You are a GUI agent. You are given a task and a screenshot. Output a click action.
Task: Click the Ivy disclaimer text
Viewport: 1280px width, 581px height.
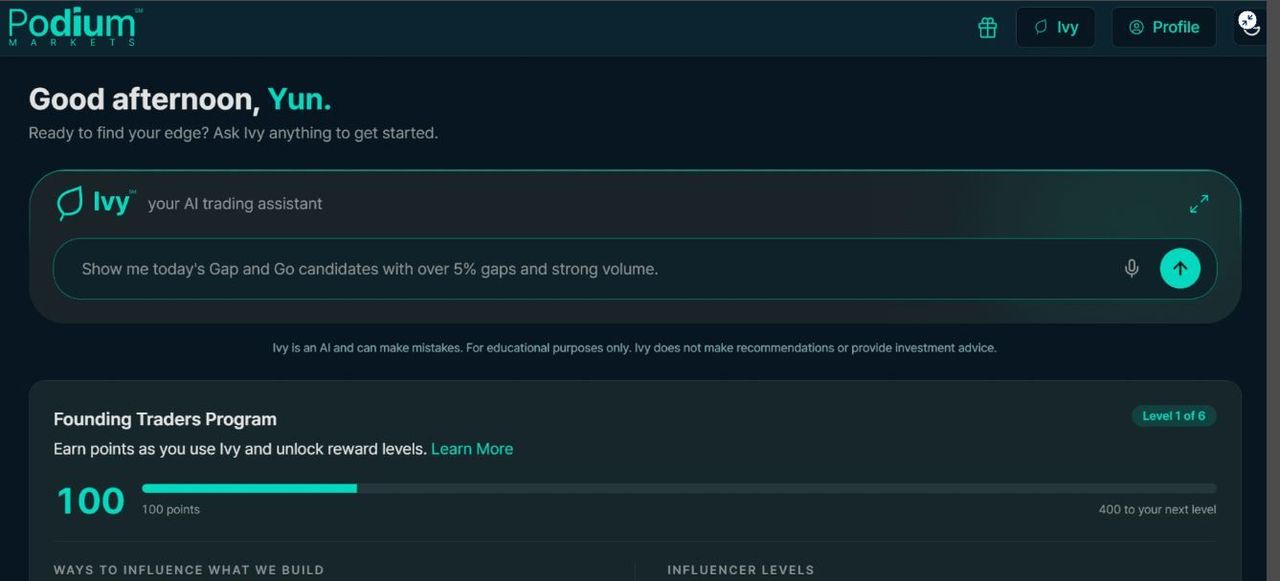(634, 348)
